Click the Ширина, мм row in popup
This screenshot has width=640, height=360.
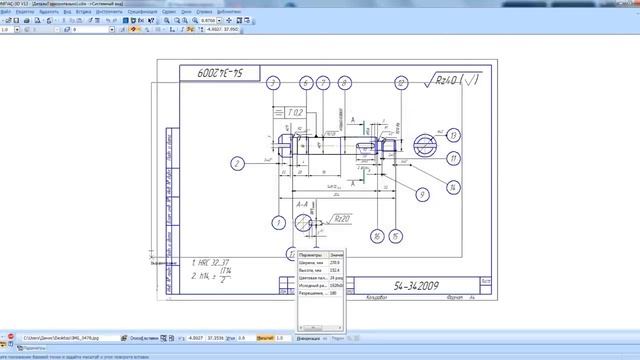[320, 262]
